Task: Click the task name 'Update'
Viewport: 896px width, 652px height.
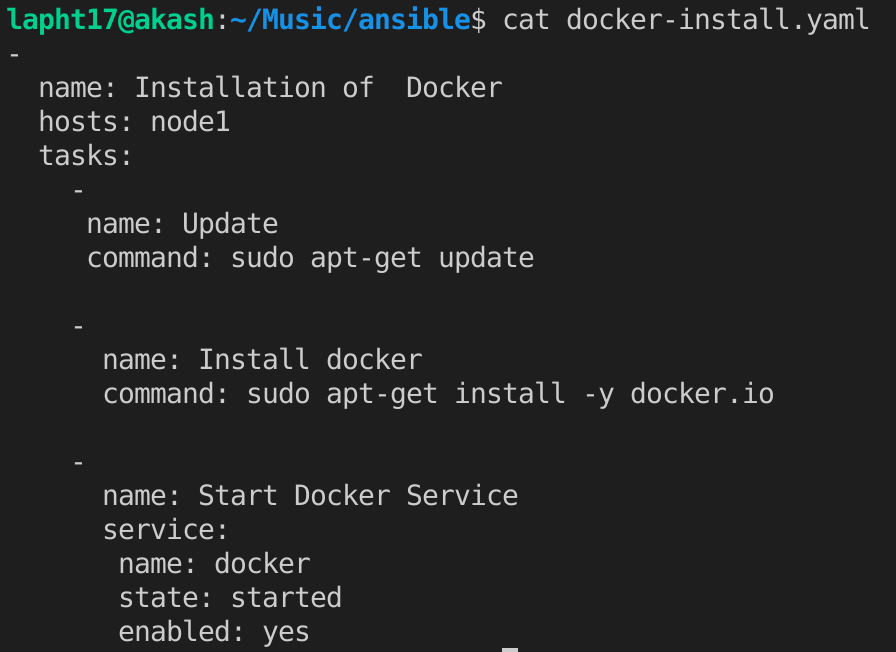Action: pos(230,224)
